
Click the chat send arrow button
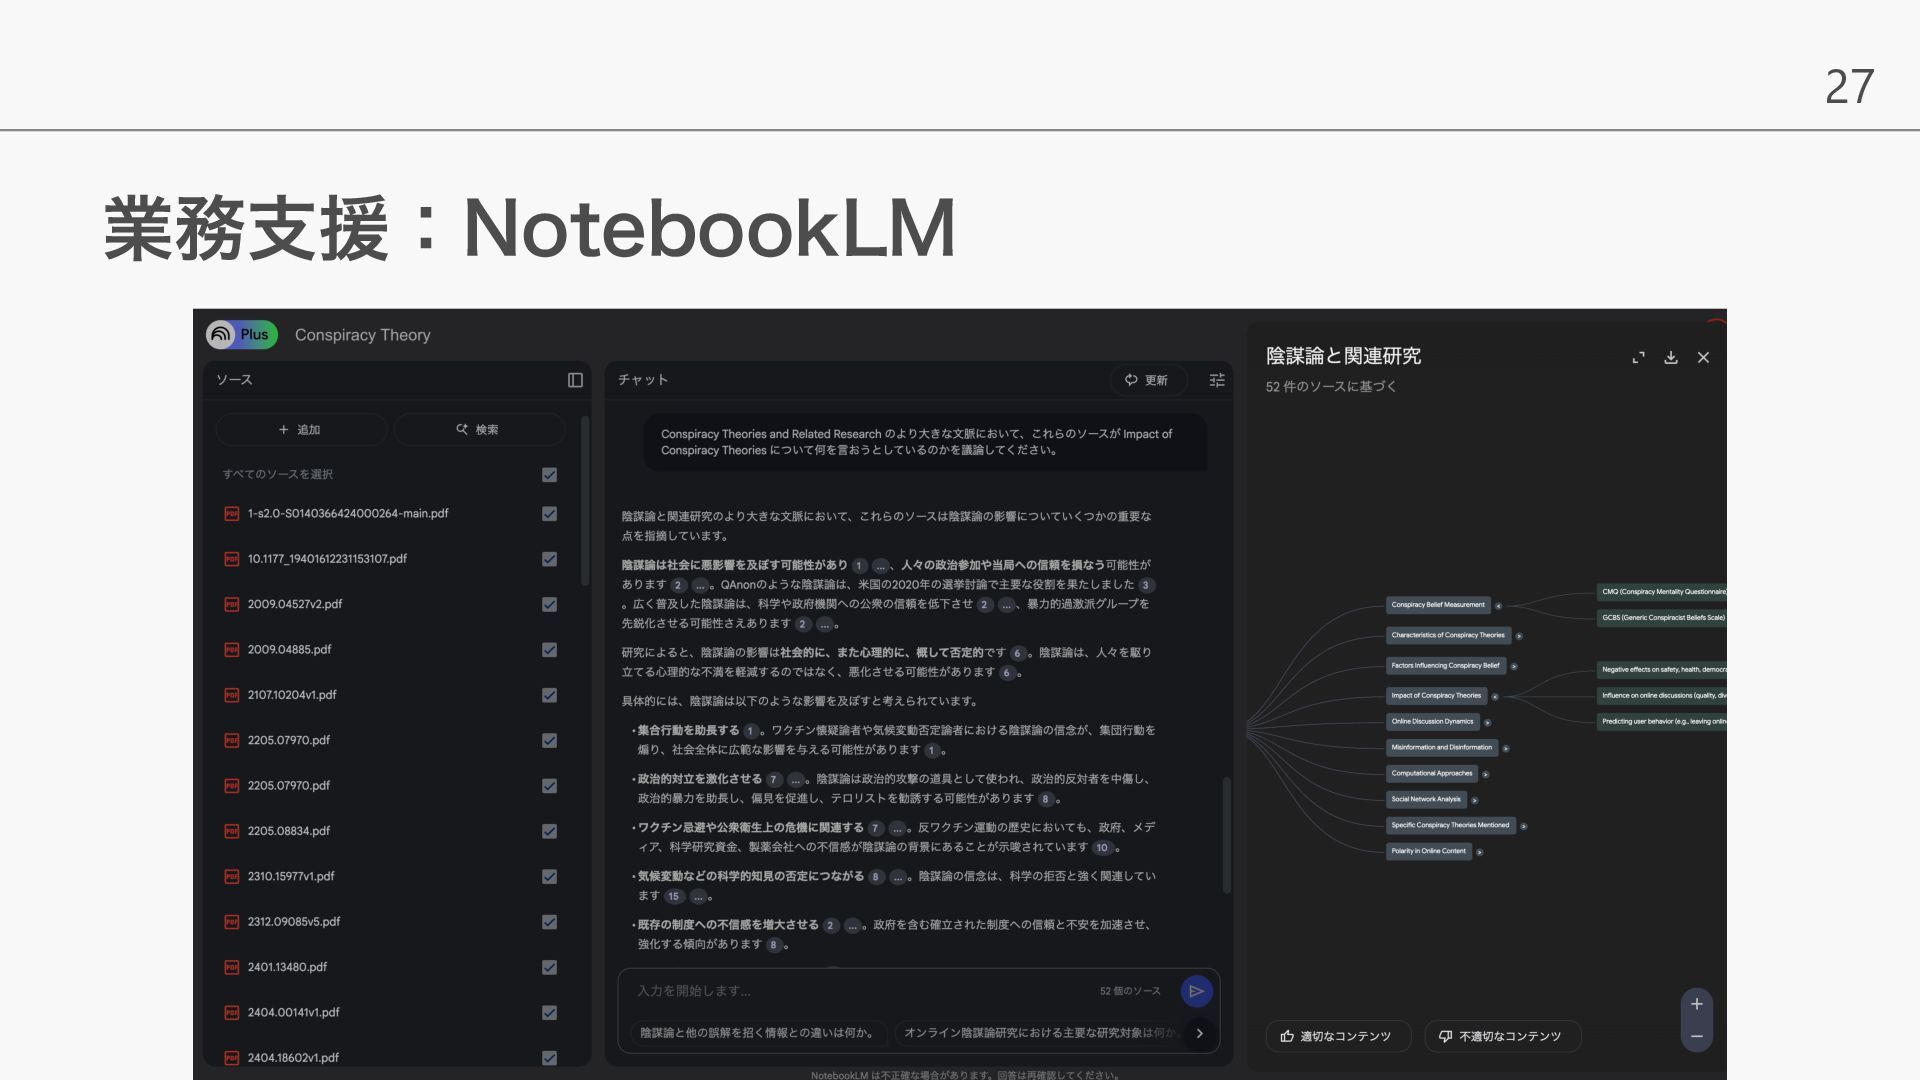(x=1196, y=991)
